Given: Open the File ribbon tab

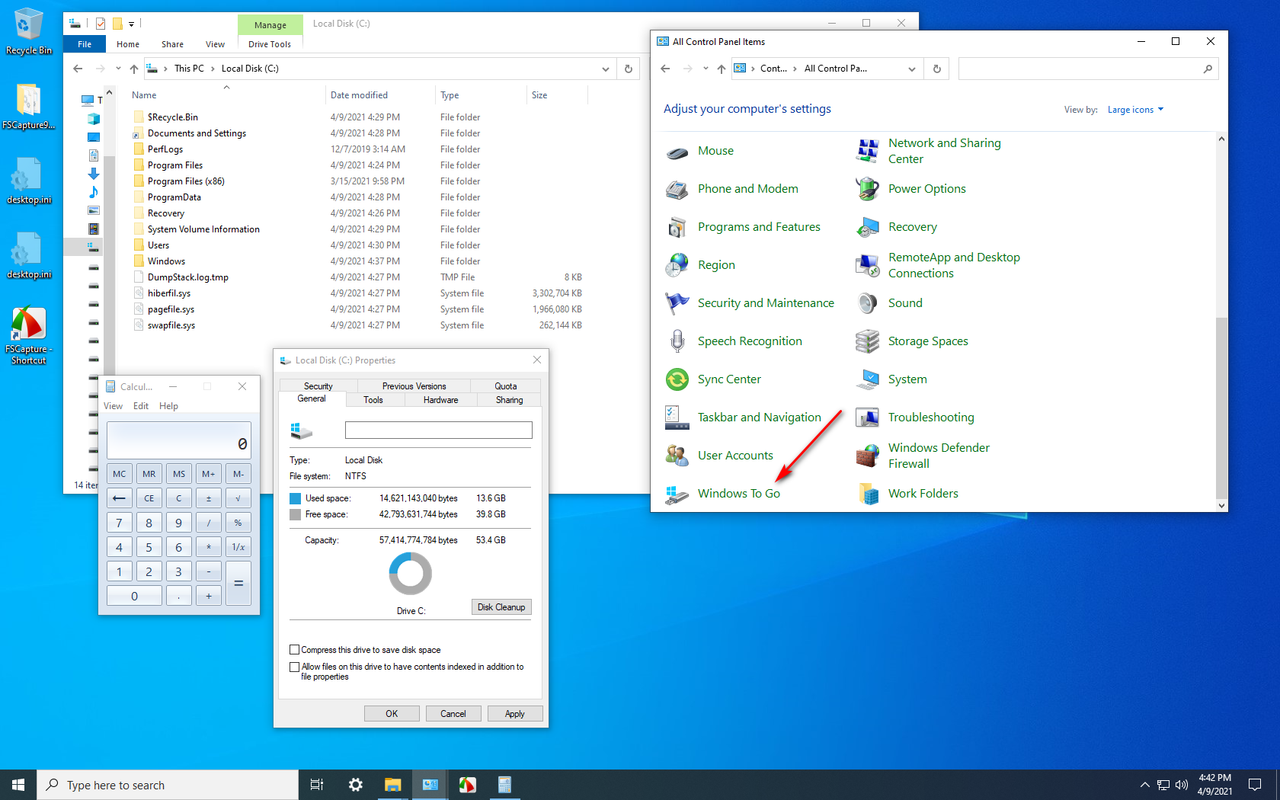Looking at the screenshot, I should 84,44.
